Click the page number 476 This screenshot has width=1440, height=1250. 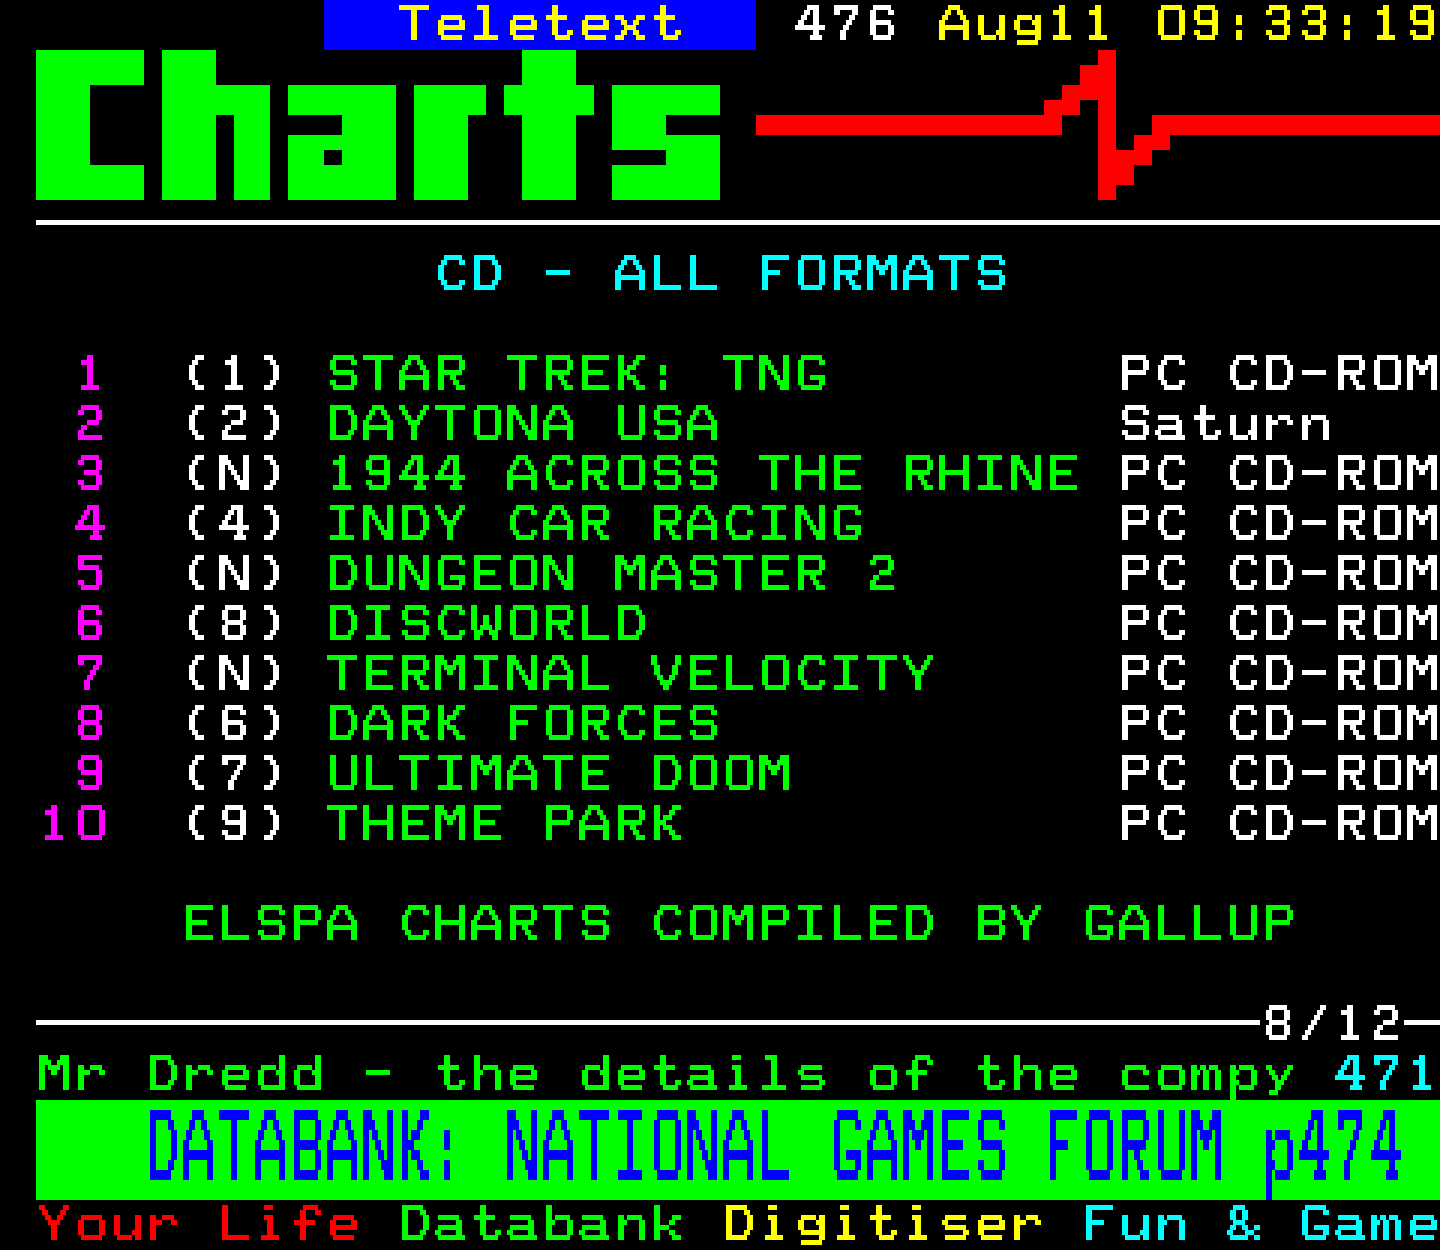coord(845,24)
